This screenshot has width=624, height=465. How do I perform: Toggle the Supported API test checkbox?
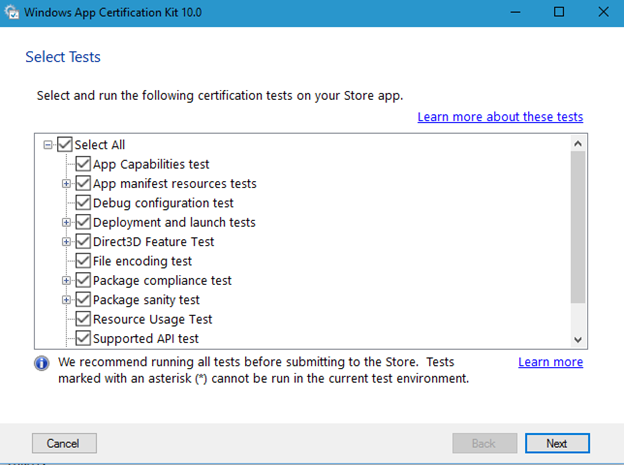point(83,338)
